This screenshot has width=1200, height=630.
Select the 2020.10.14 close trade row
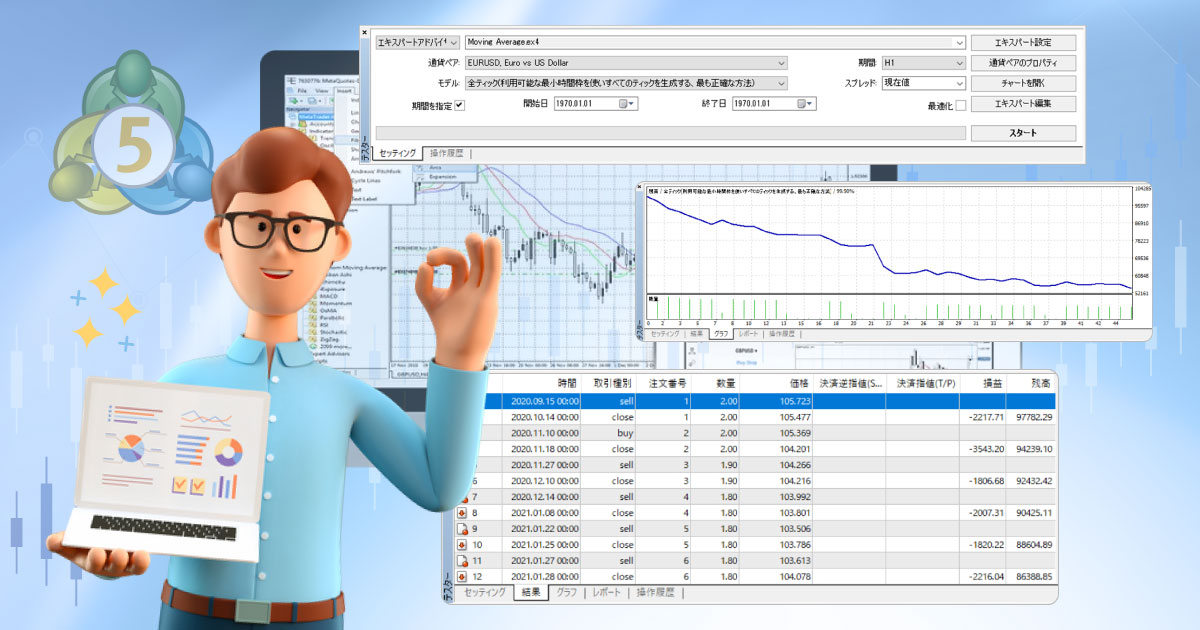(766, 417)
